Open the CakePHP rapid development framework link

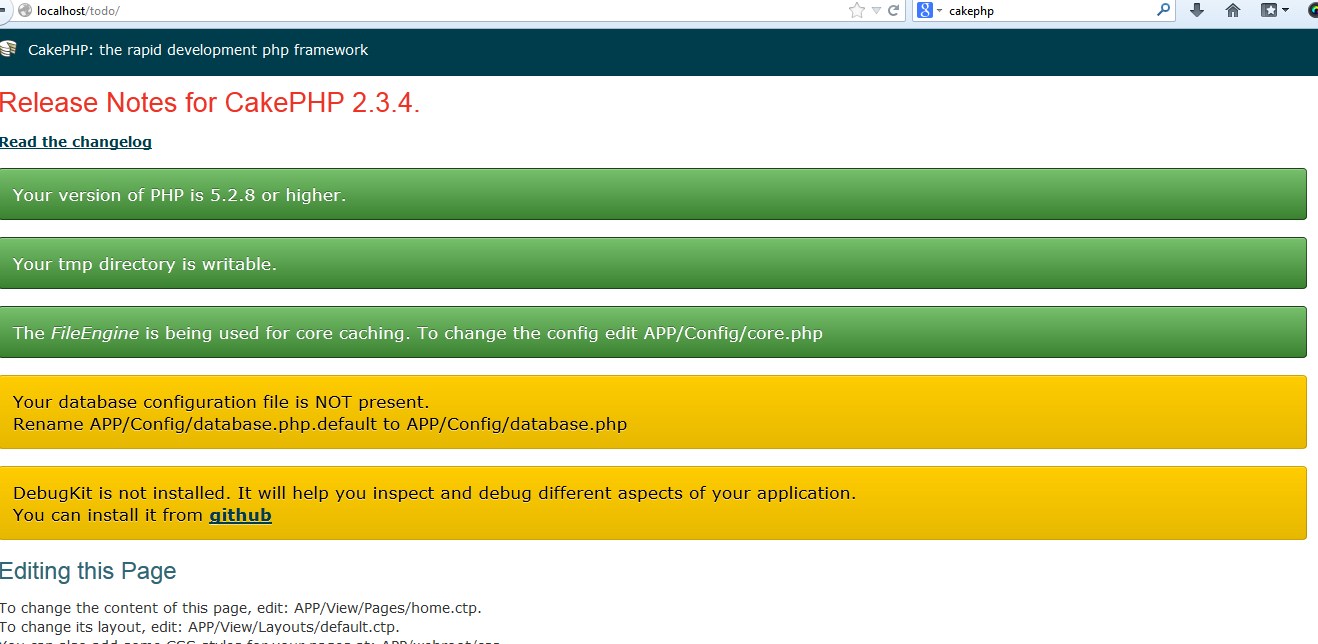click(x=198, y=50)
